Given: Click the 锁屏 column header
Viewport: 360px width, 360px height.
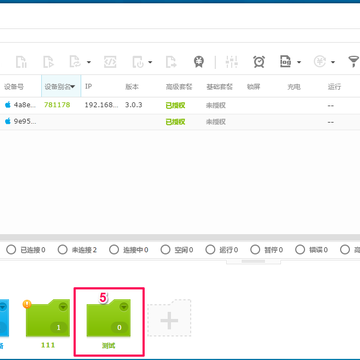Looking at the screenshot, I should pos(253,87).
